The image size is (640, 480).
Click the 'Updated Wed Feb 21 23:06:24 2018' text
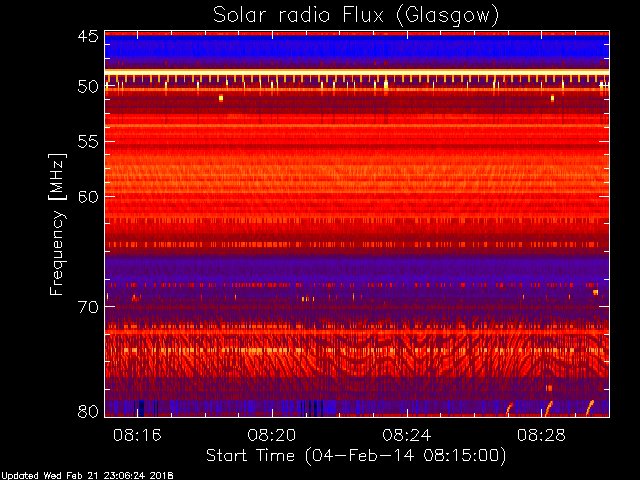87,476
